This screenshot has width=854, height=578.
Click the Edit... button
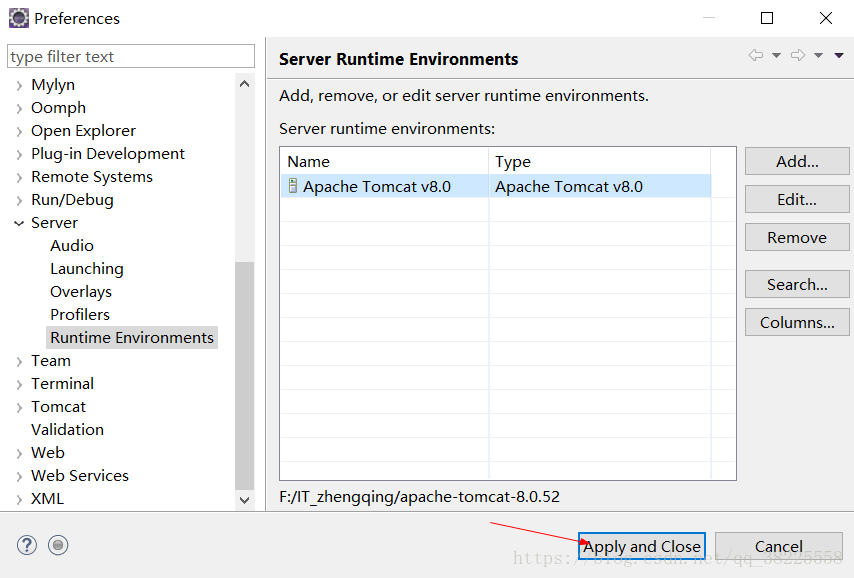(797, 199)
